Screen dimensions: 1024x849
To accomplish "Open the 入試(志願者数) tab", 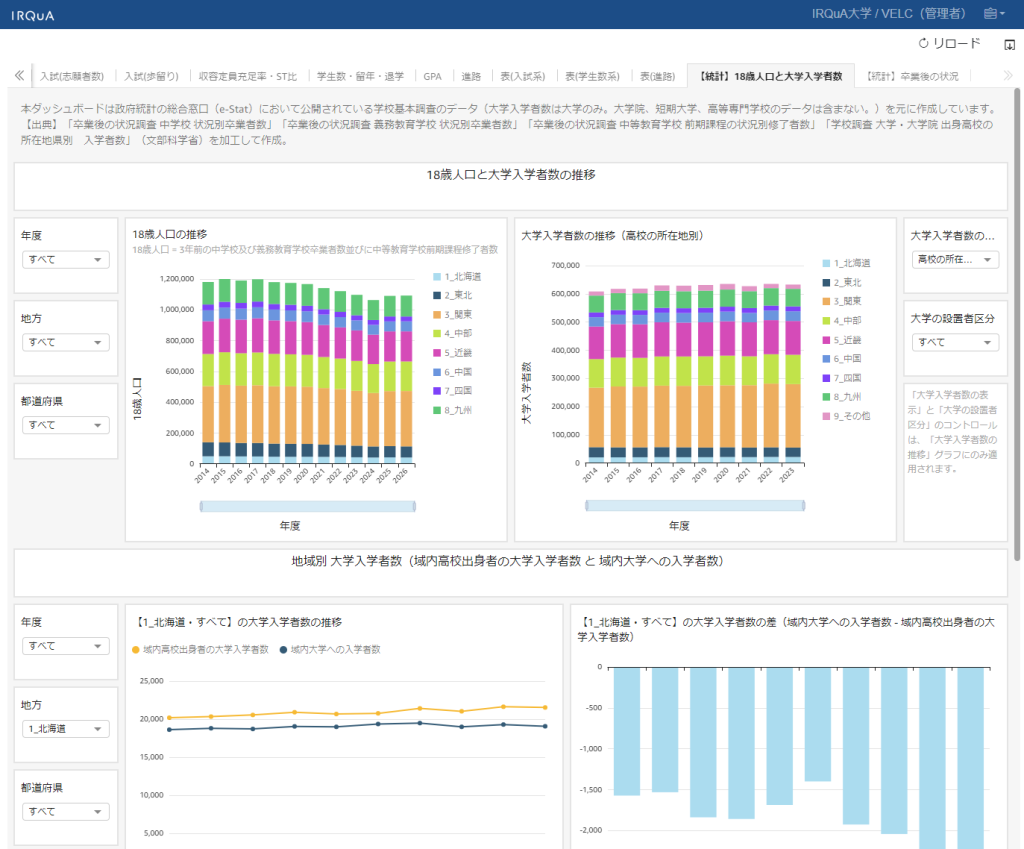I will tap(72, 76).
